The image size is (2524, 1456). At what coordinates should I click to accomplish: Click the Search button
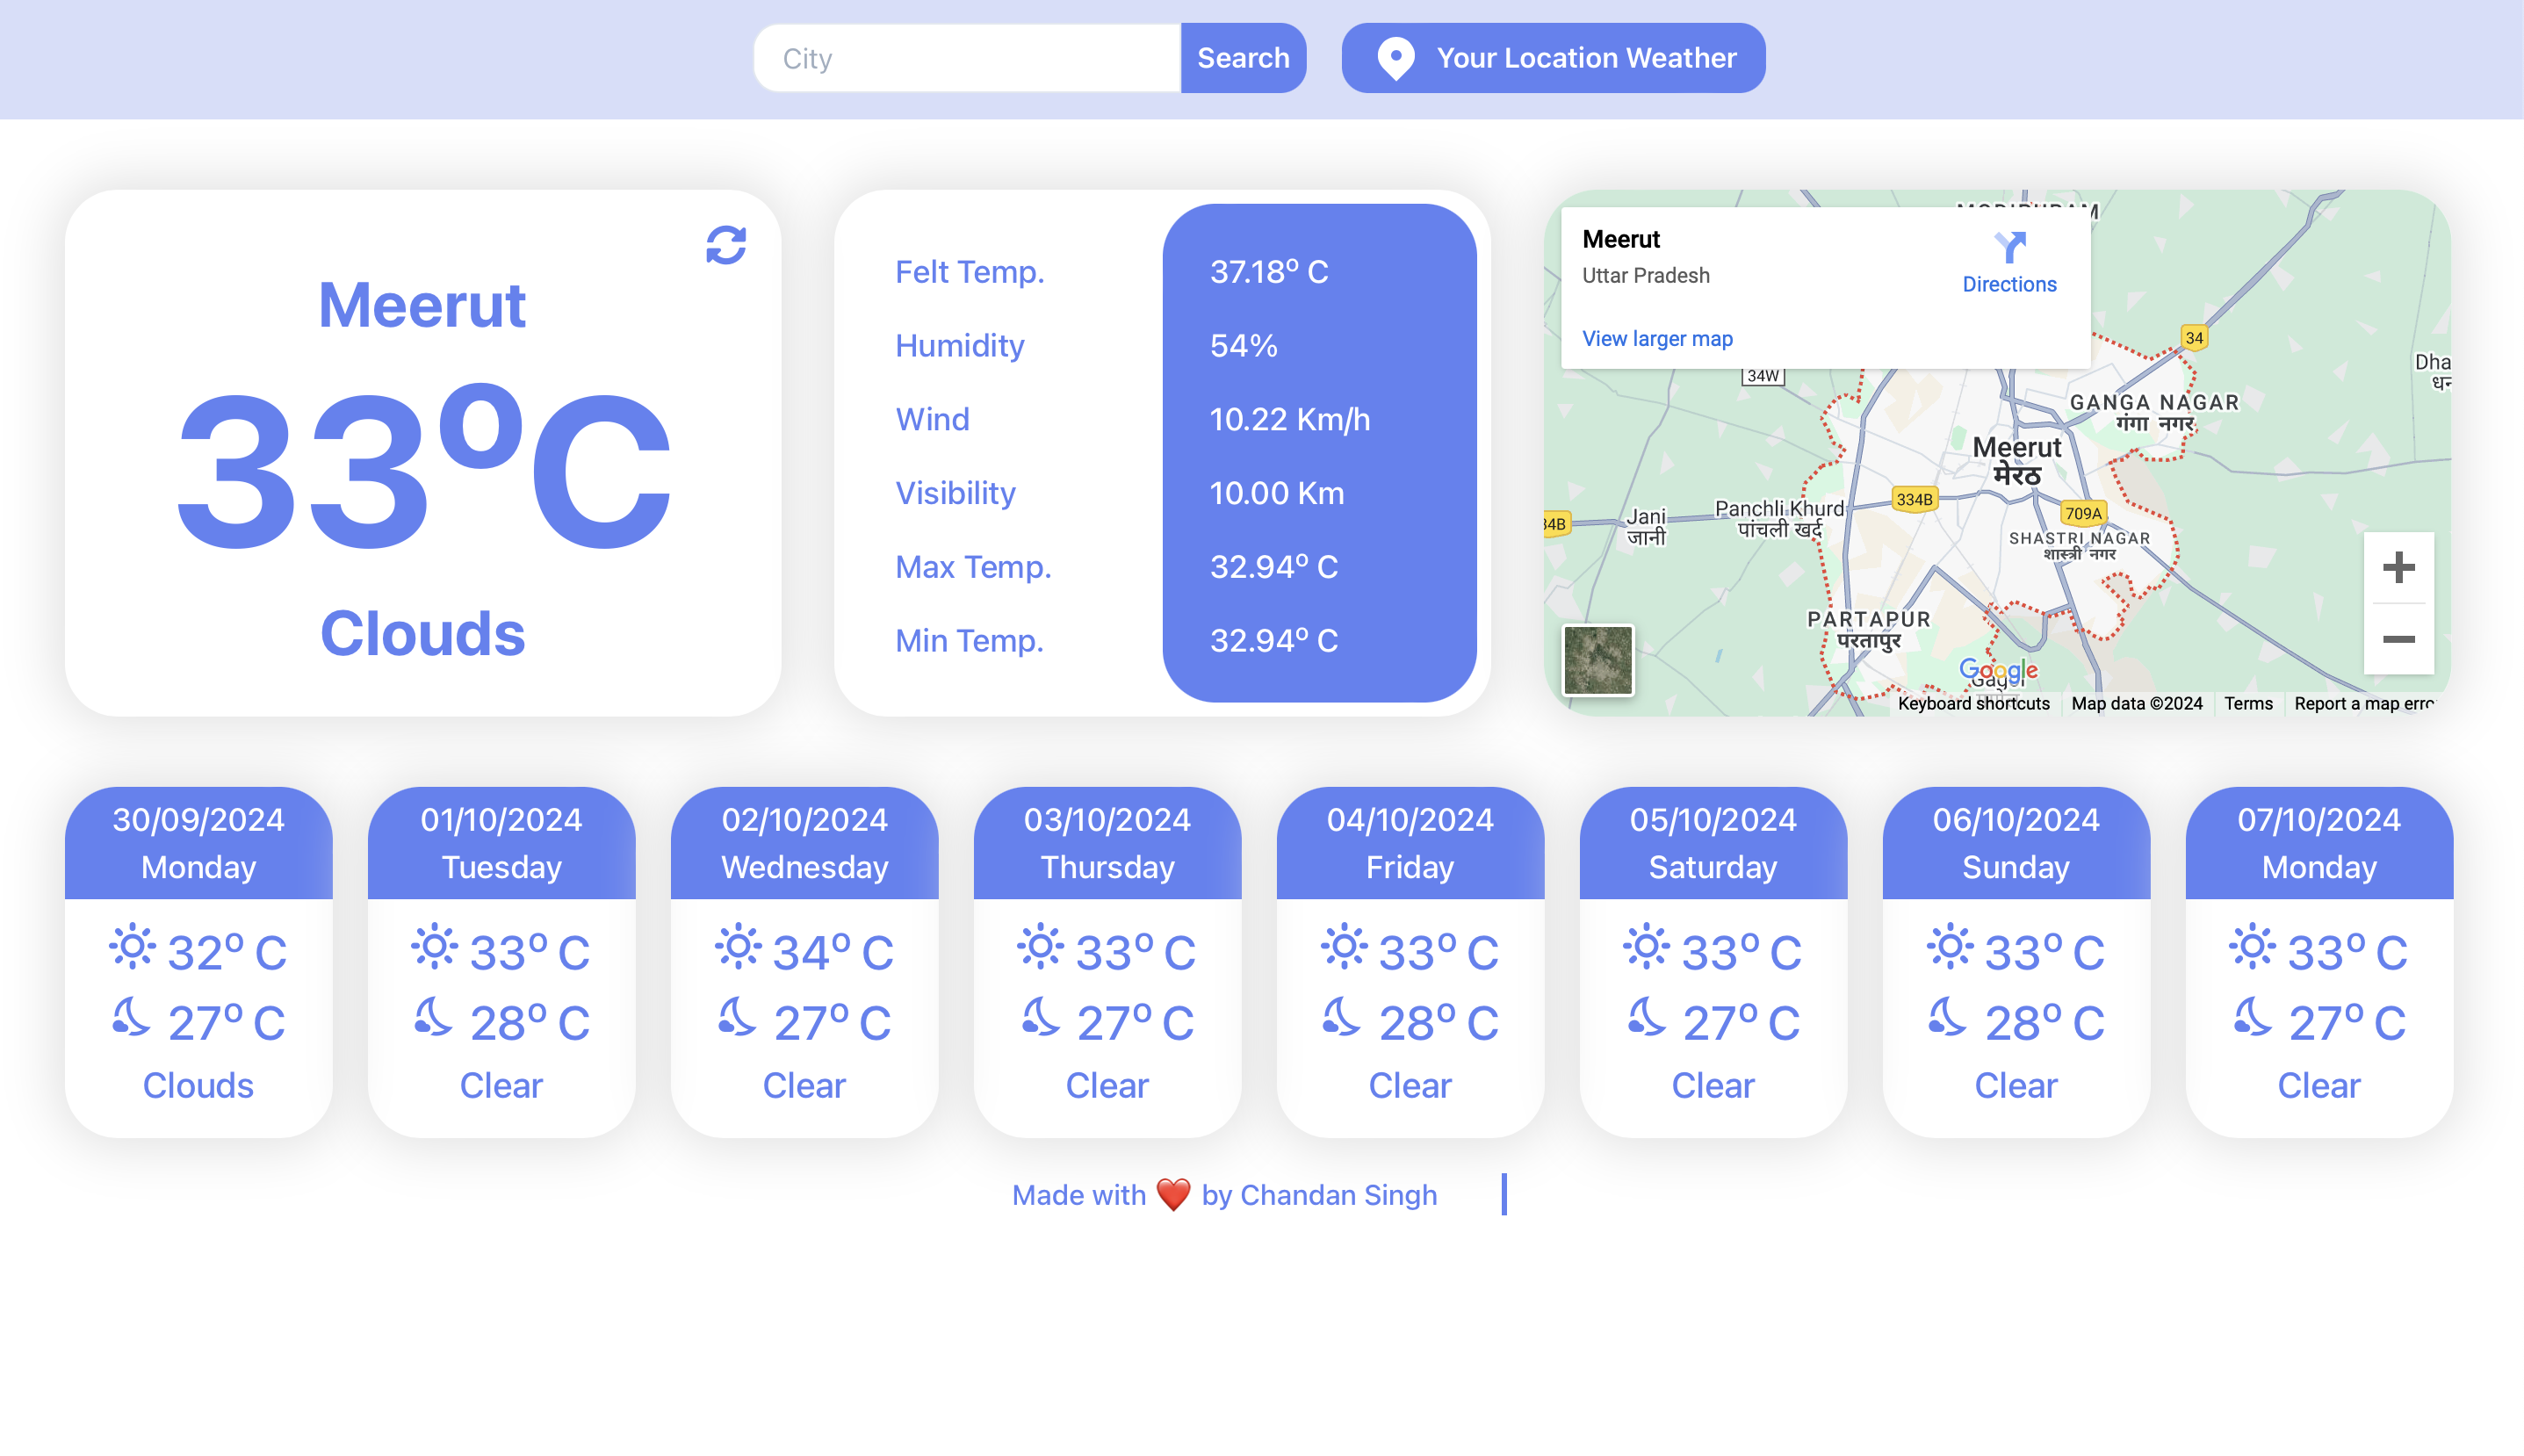(x=1243, y=58)
